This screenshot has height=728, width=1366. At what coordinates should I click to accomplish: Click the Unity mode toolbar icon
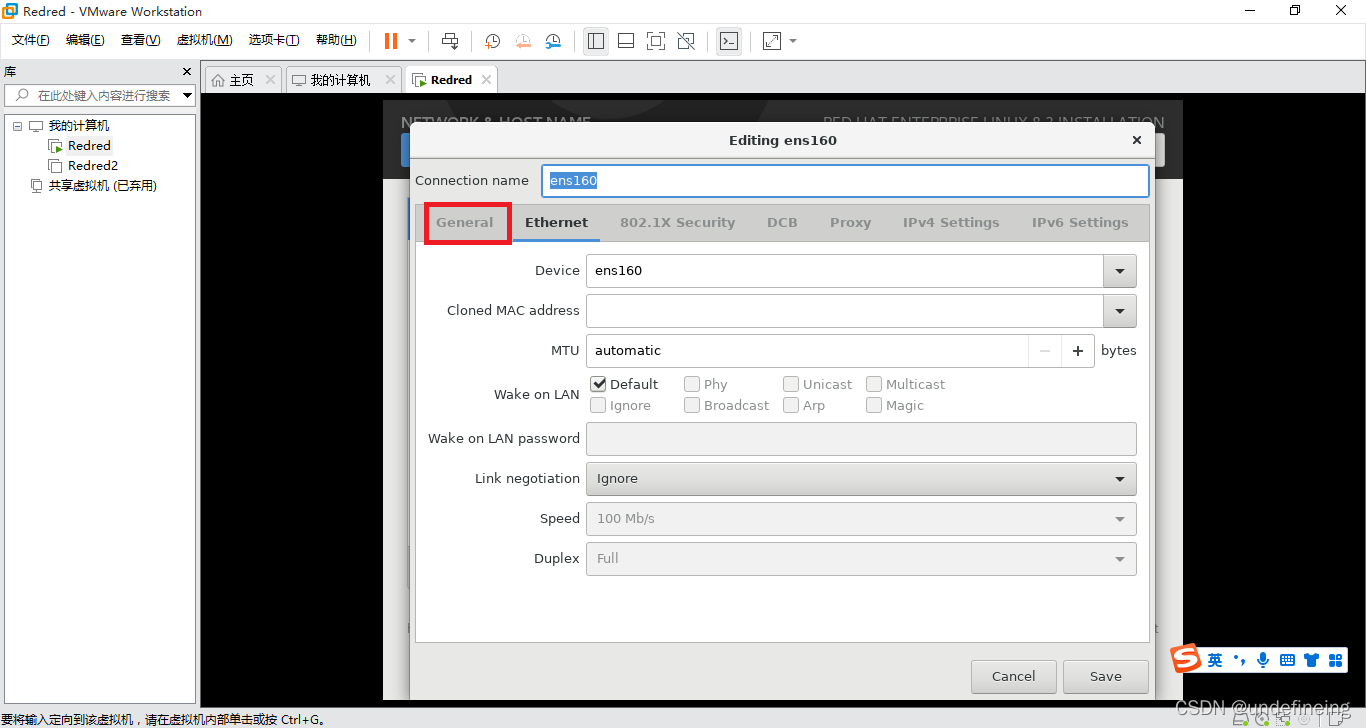click(686, 41)
